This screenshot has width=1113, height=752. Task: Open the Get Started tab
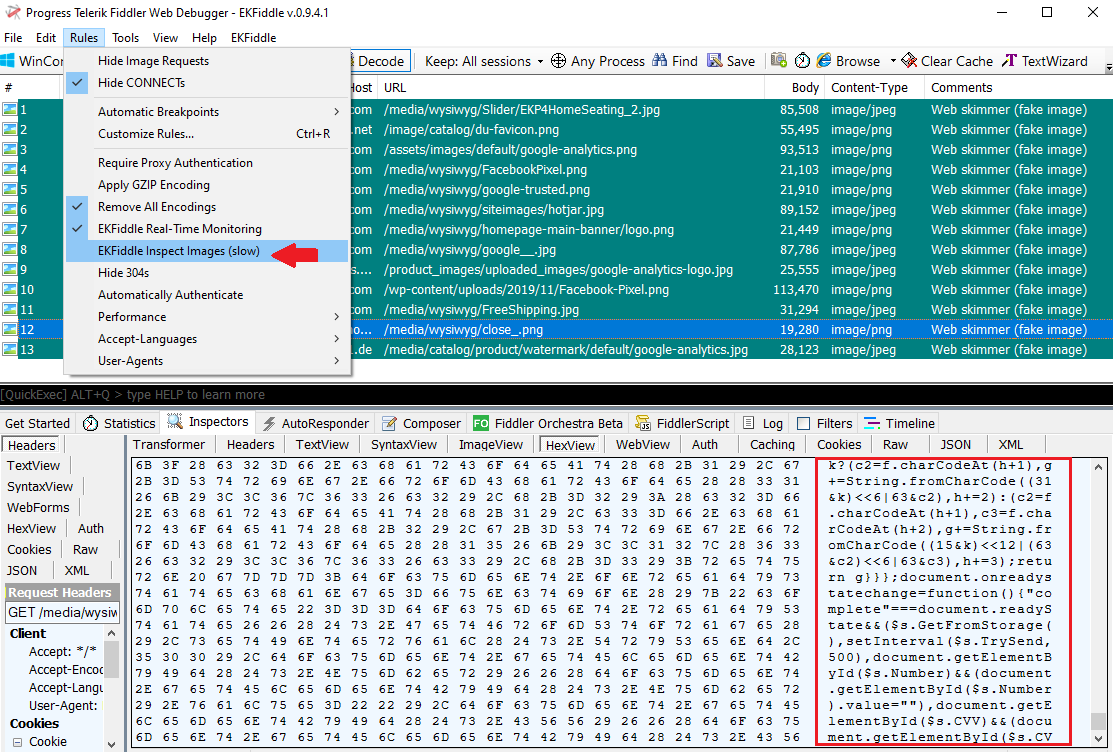pos(38,423)
